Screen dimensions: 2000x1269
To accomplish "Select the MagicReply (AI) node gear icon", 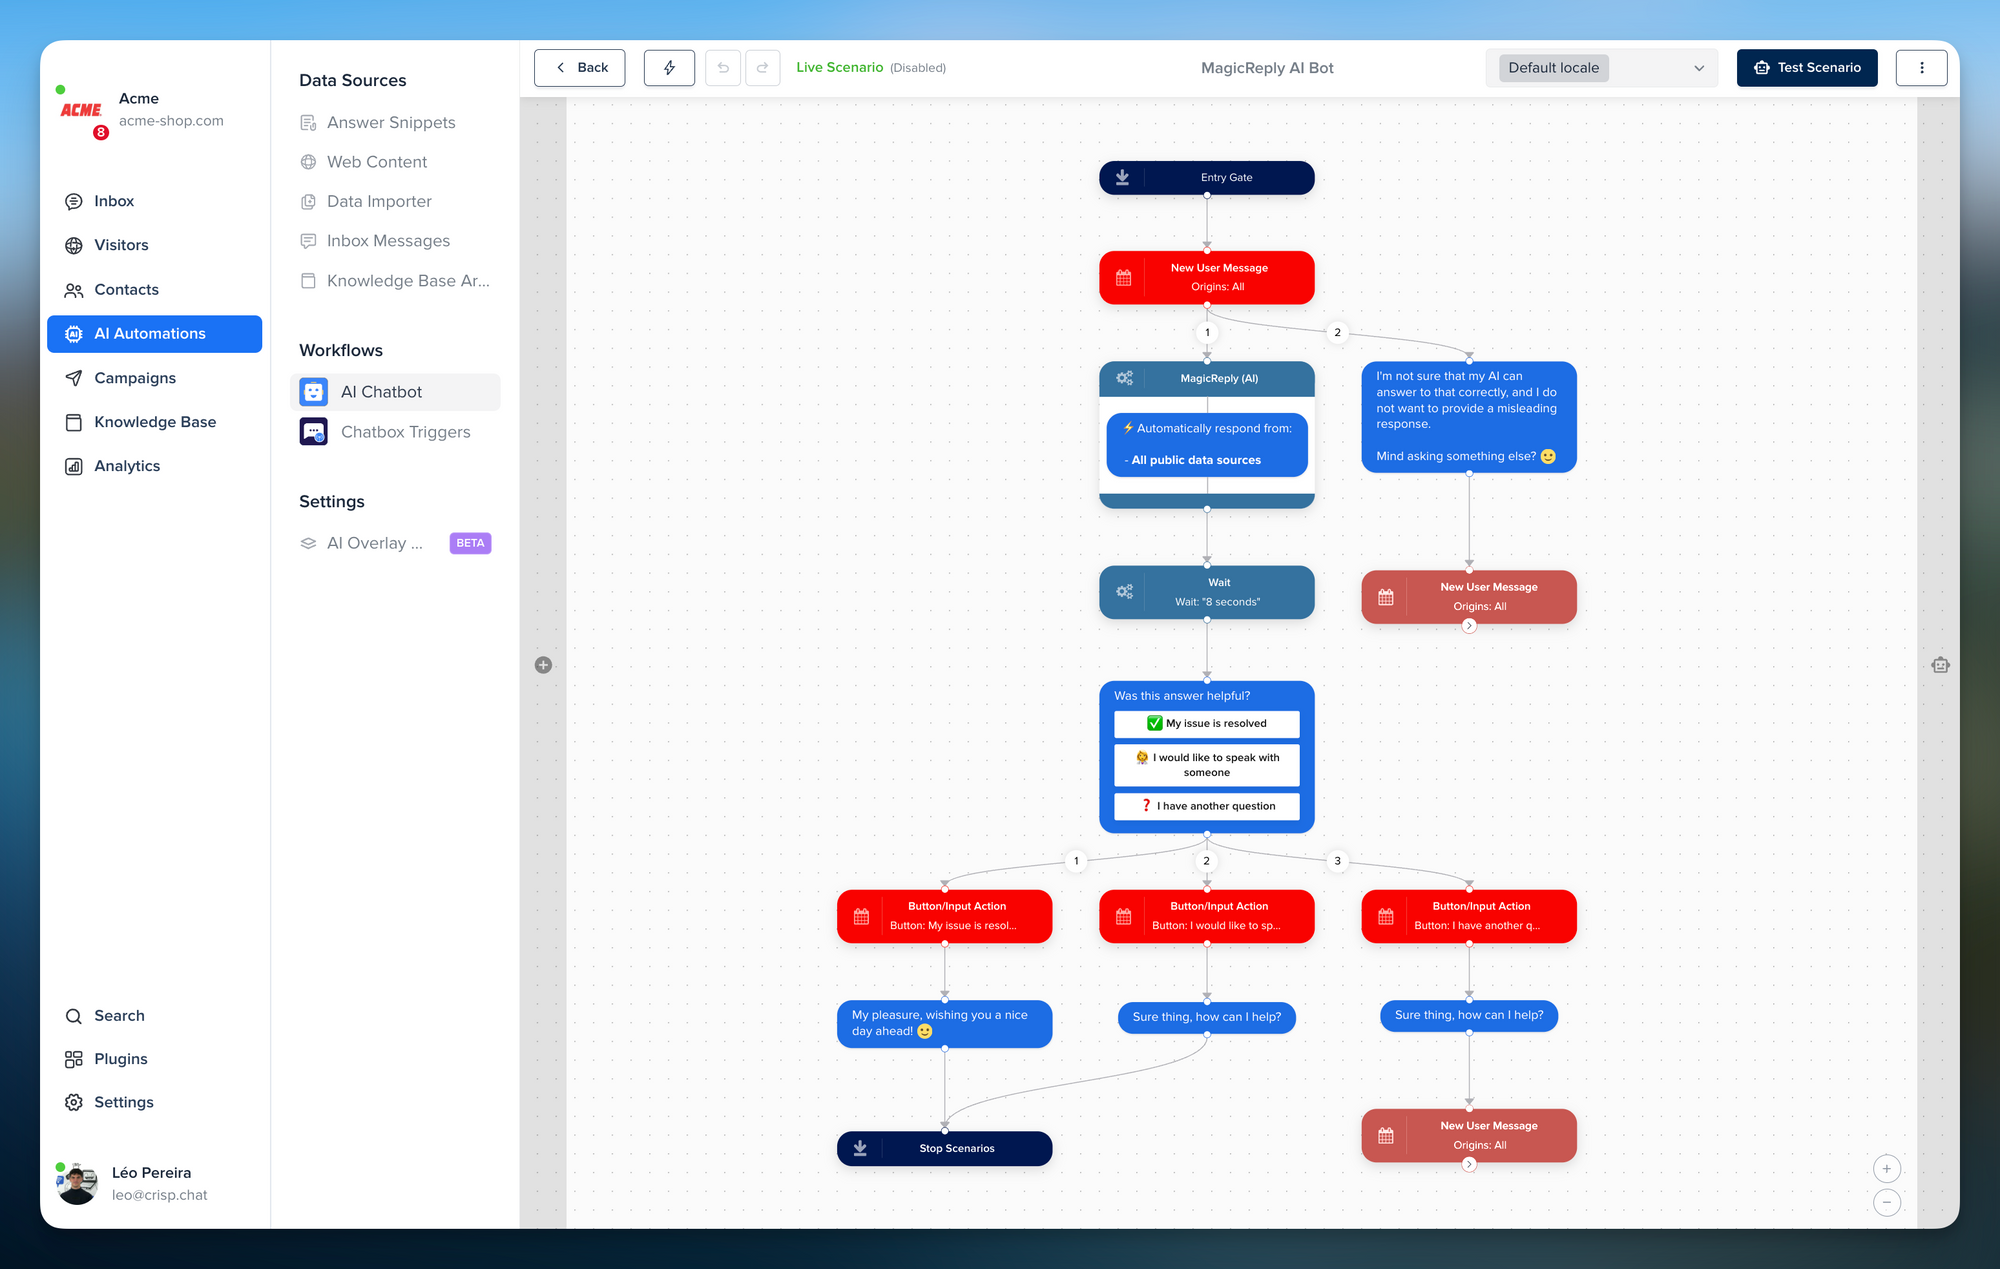I will (1124, 378).
